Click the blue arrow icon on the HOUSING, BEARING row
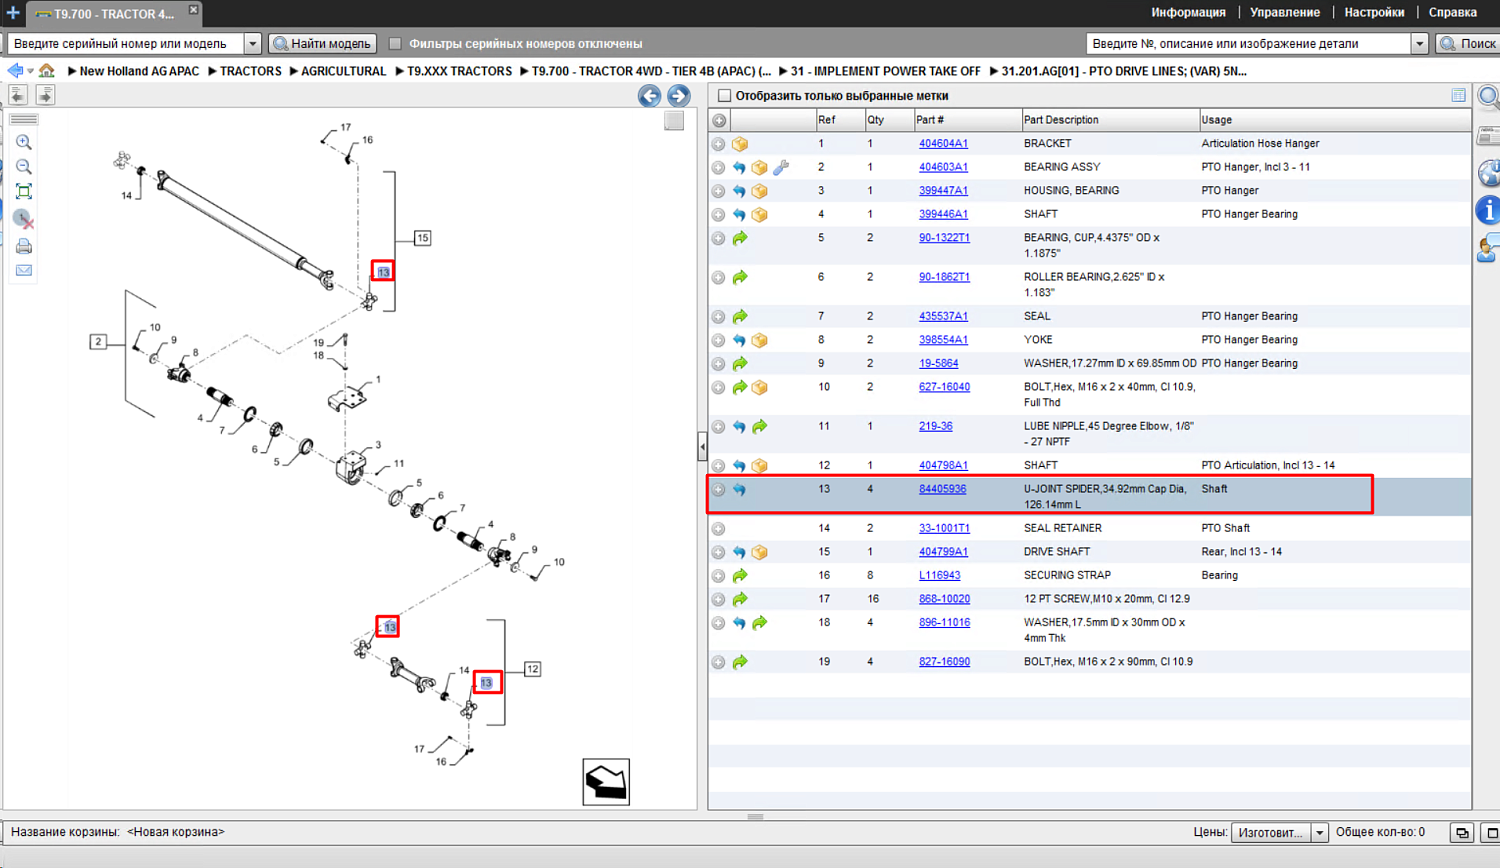The height and width of the screenshot is (868, 1500). click(739, 191)
